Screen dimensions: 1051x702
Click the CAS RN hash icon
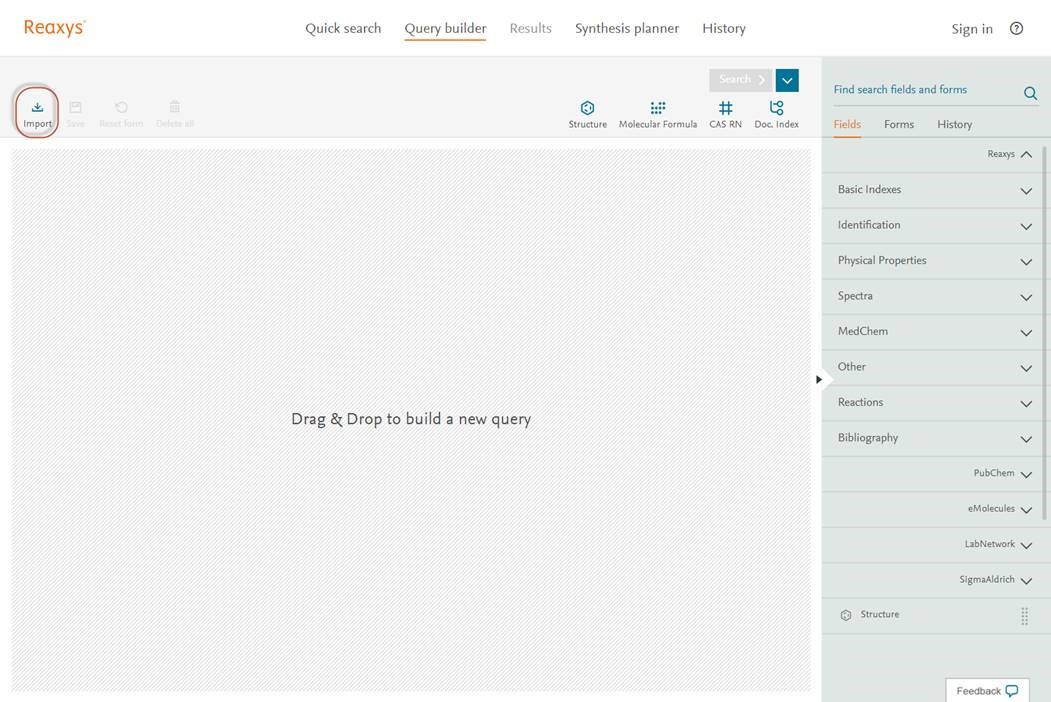pyautogui.click(x=725, y=108)
